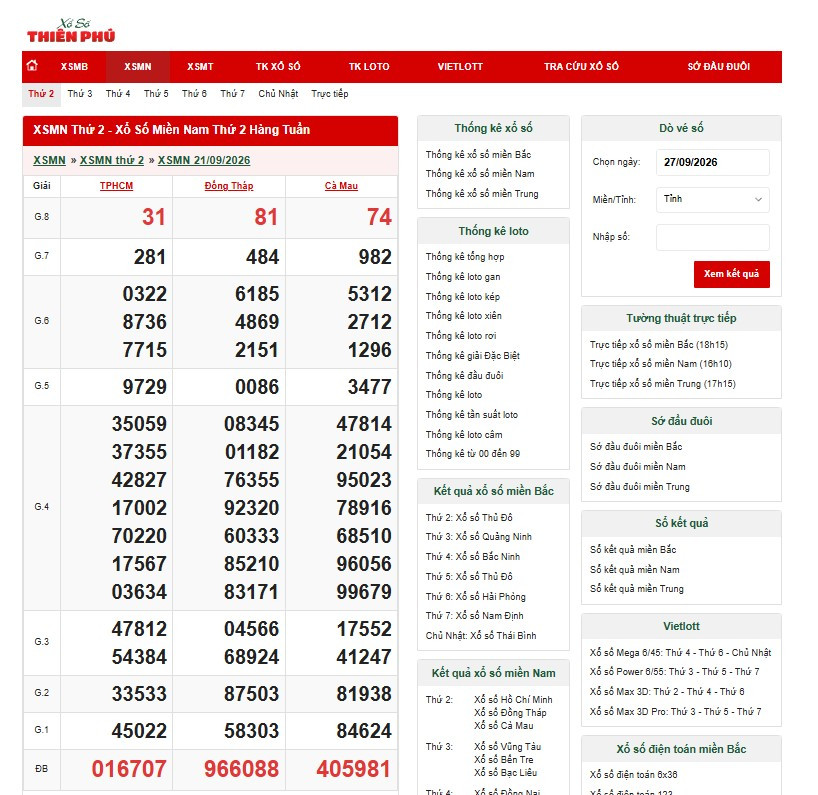Open the XSMN 21/09/2026 breadcrumb link
Viewport: 818px width, 795px height.
(x=204, y=160)
